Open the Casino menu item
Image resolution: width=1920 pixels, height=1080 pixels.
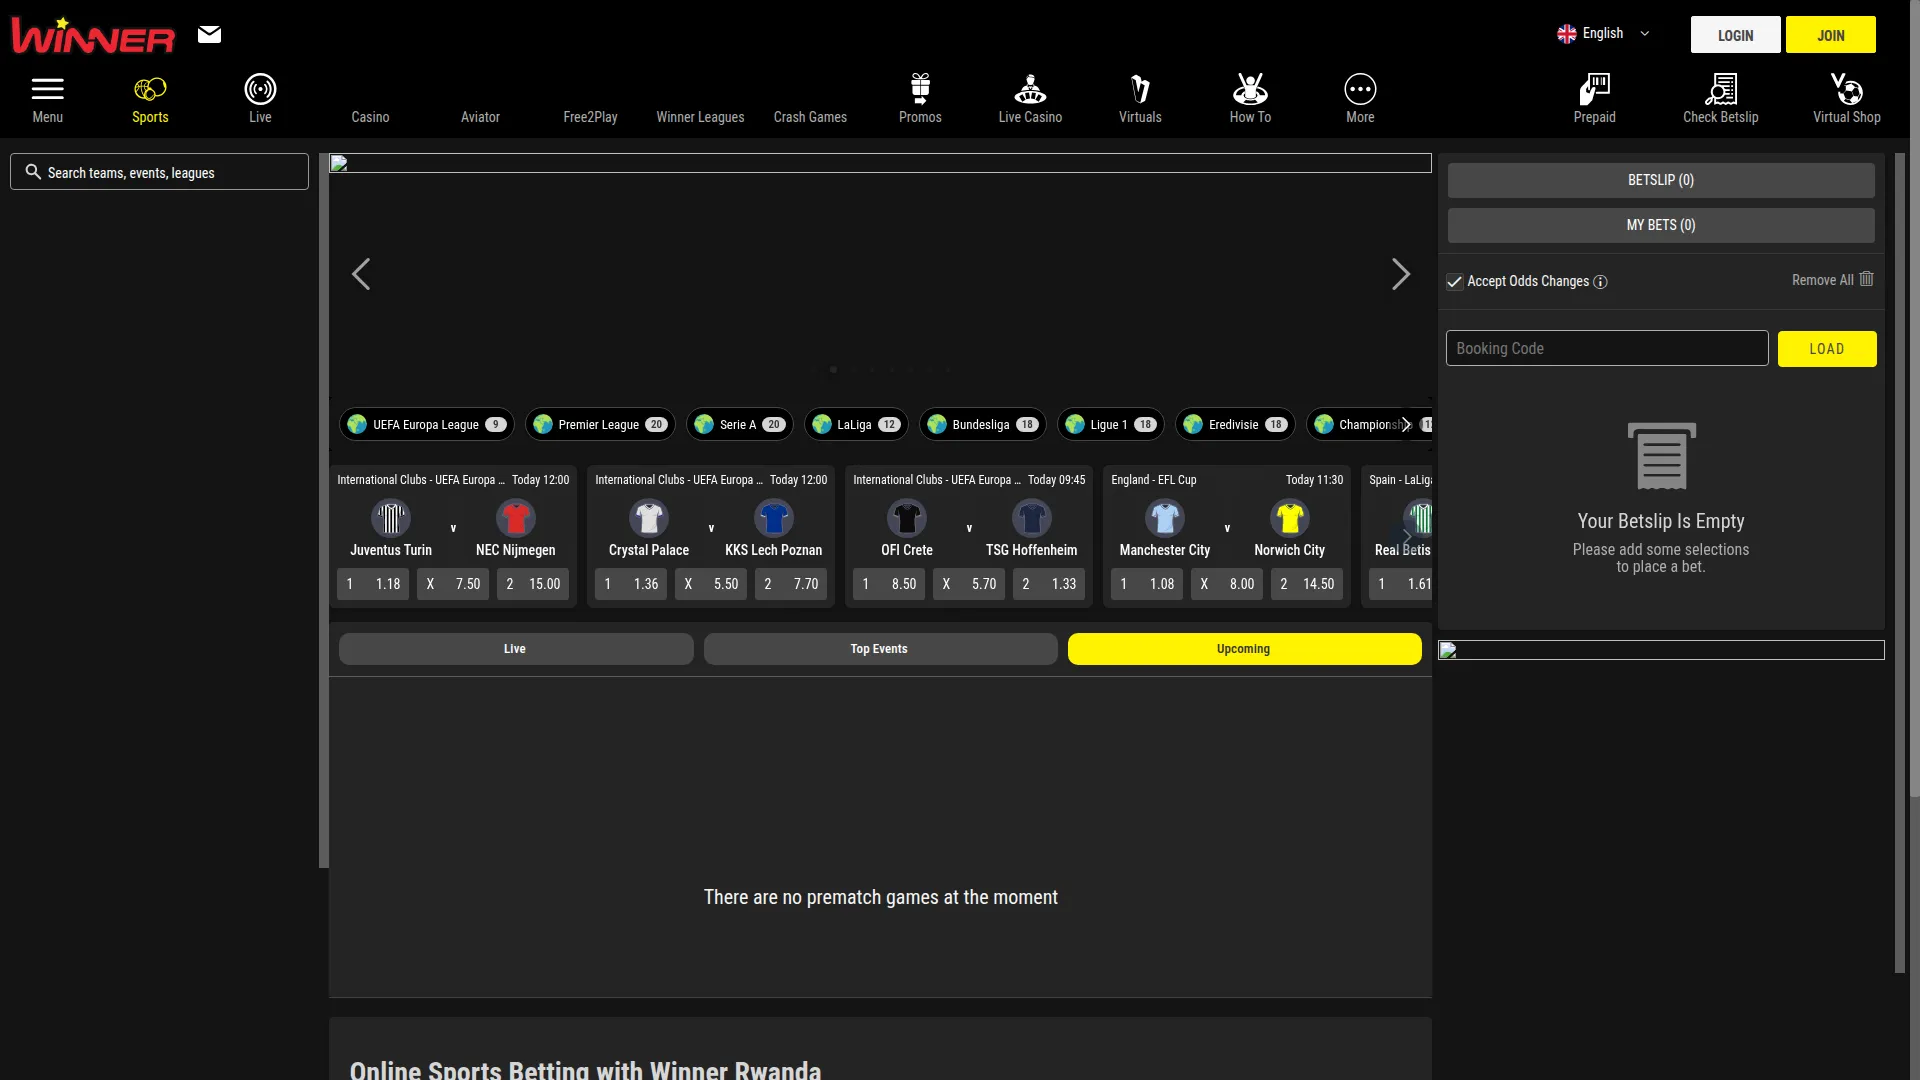370,117
